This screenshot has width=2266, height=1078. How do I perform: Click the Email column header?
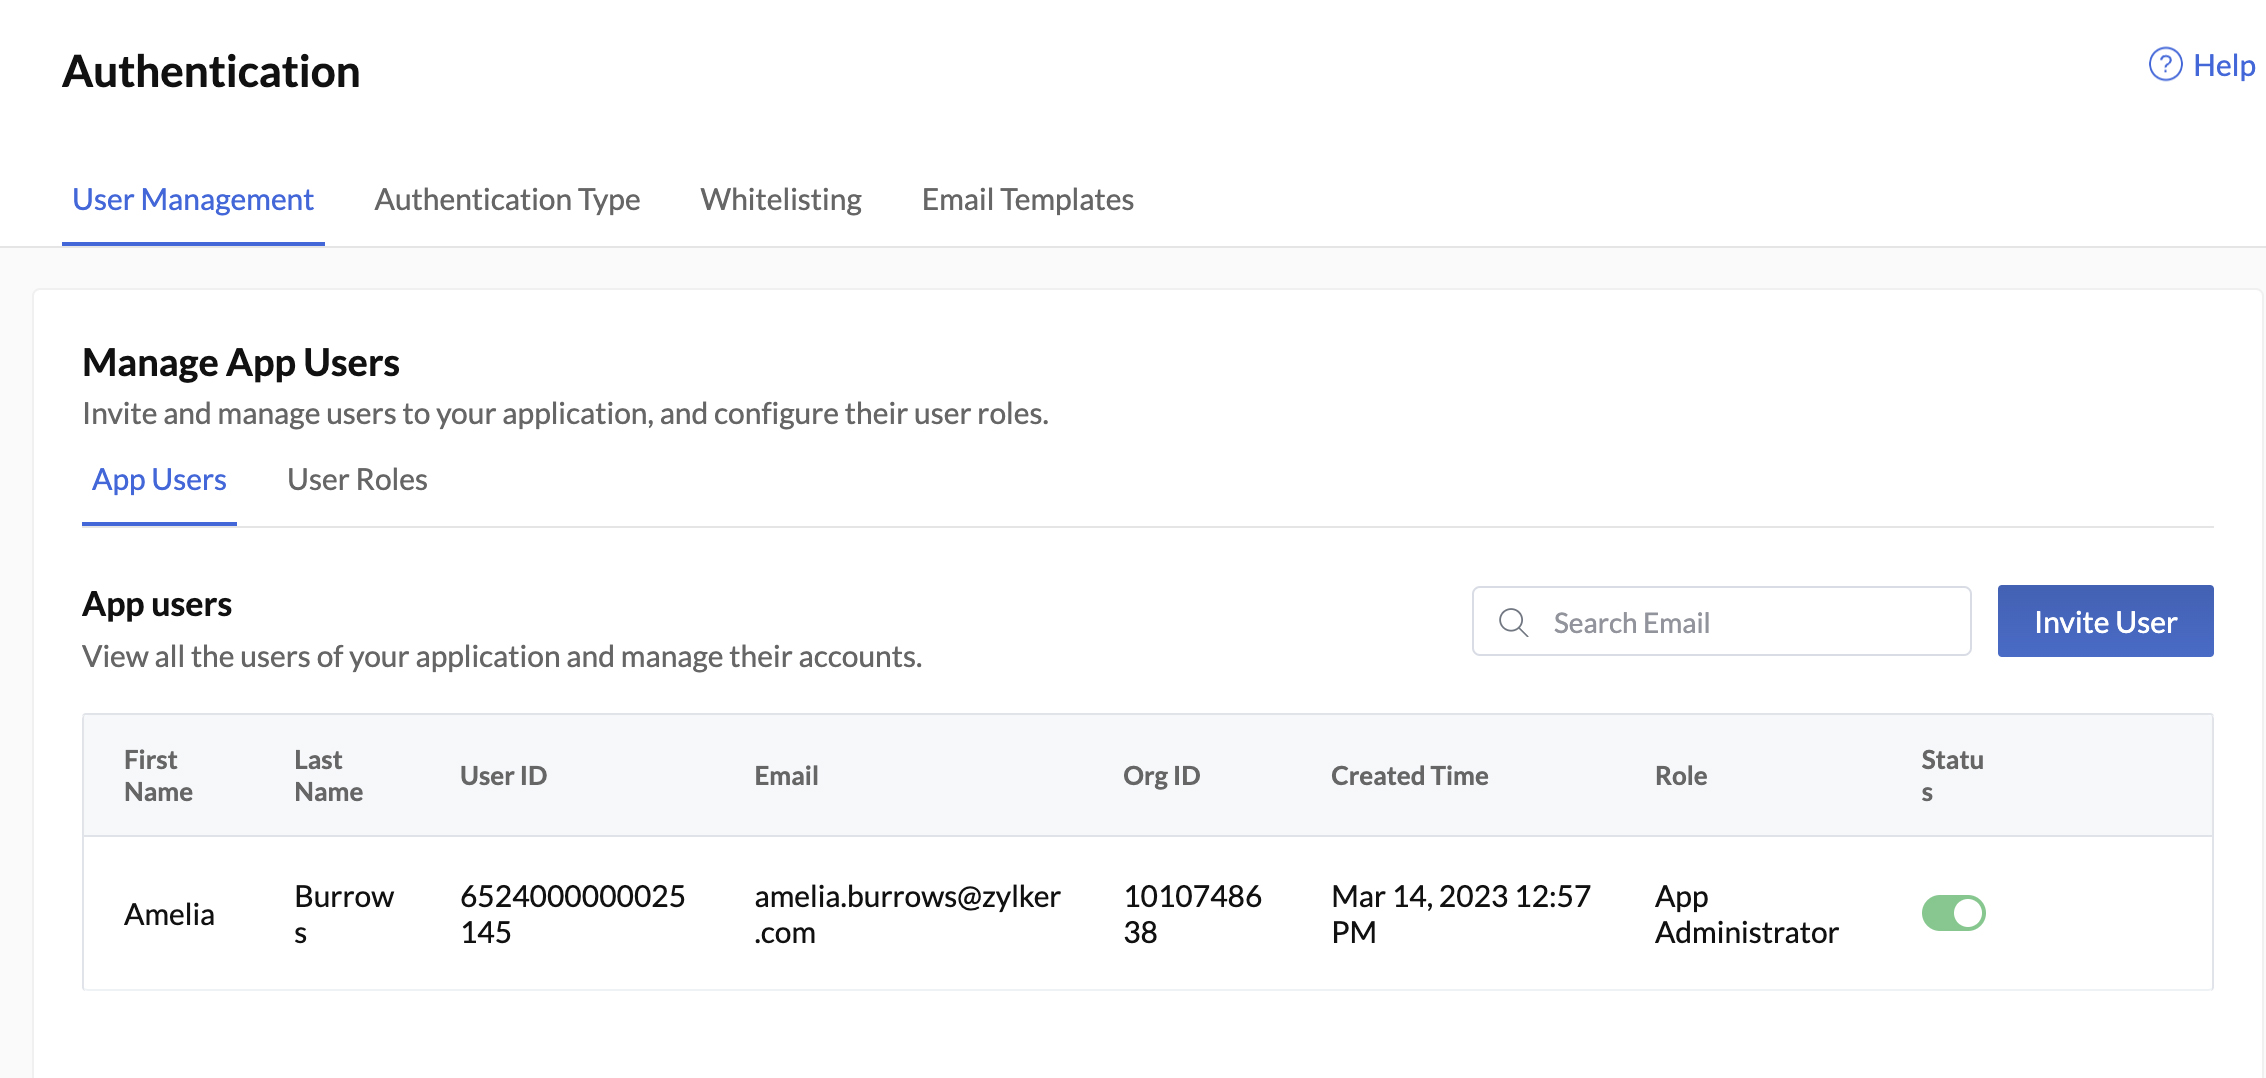(x=786, y=775)
